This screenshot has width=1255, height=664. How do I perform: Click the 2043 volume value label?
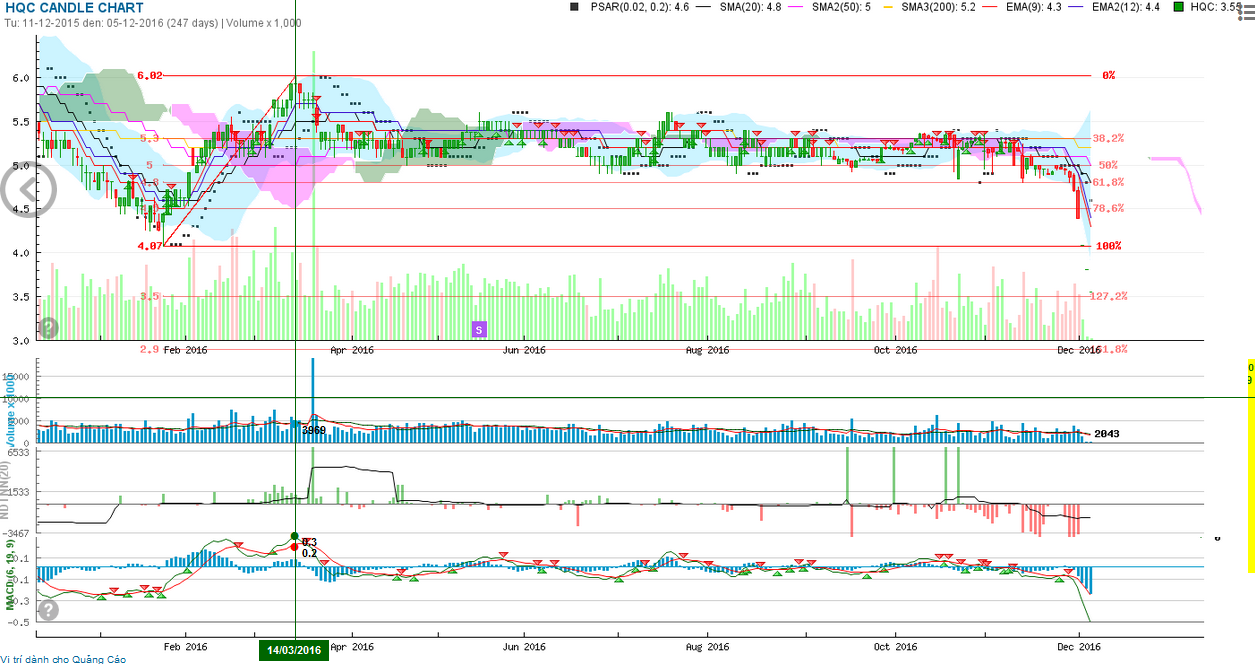[1106, 434]
